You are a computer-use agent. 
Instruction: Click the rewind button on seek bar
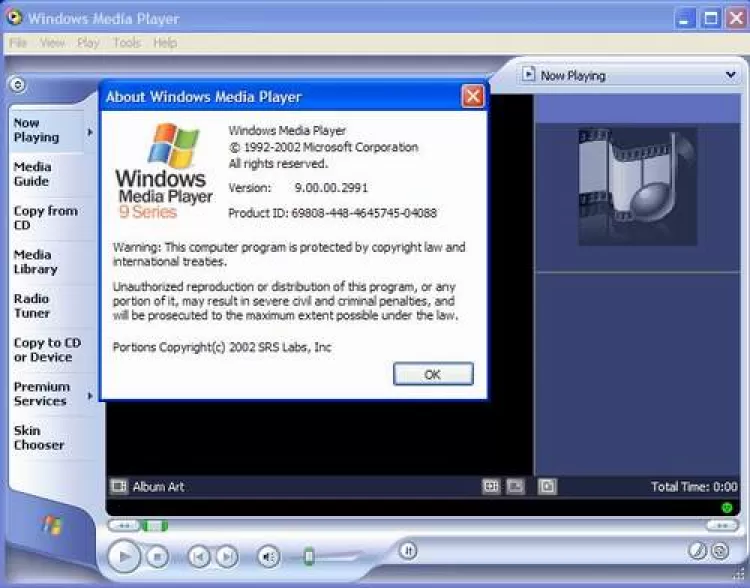point(123,525)
